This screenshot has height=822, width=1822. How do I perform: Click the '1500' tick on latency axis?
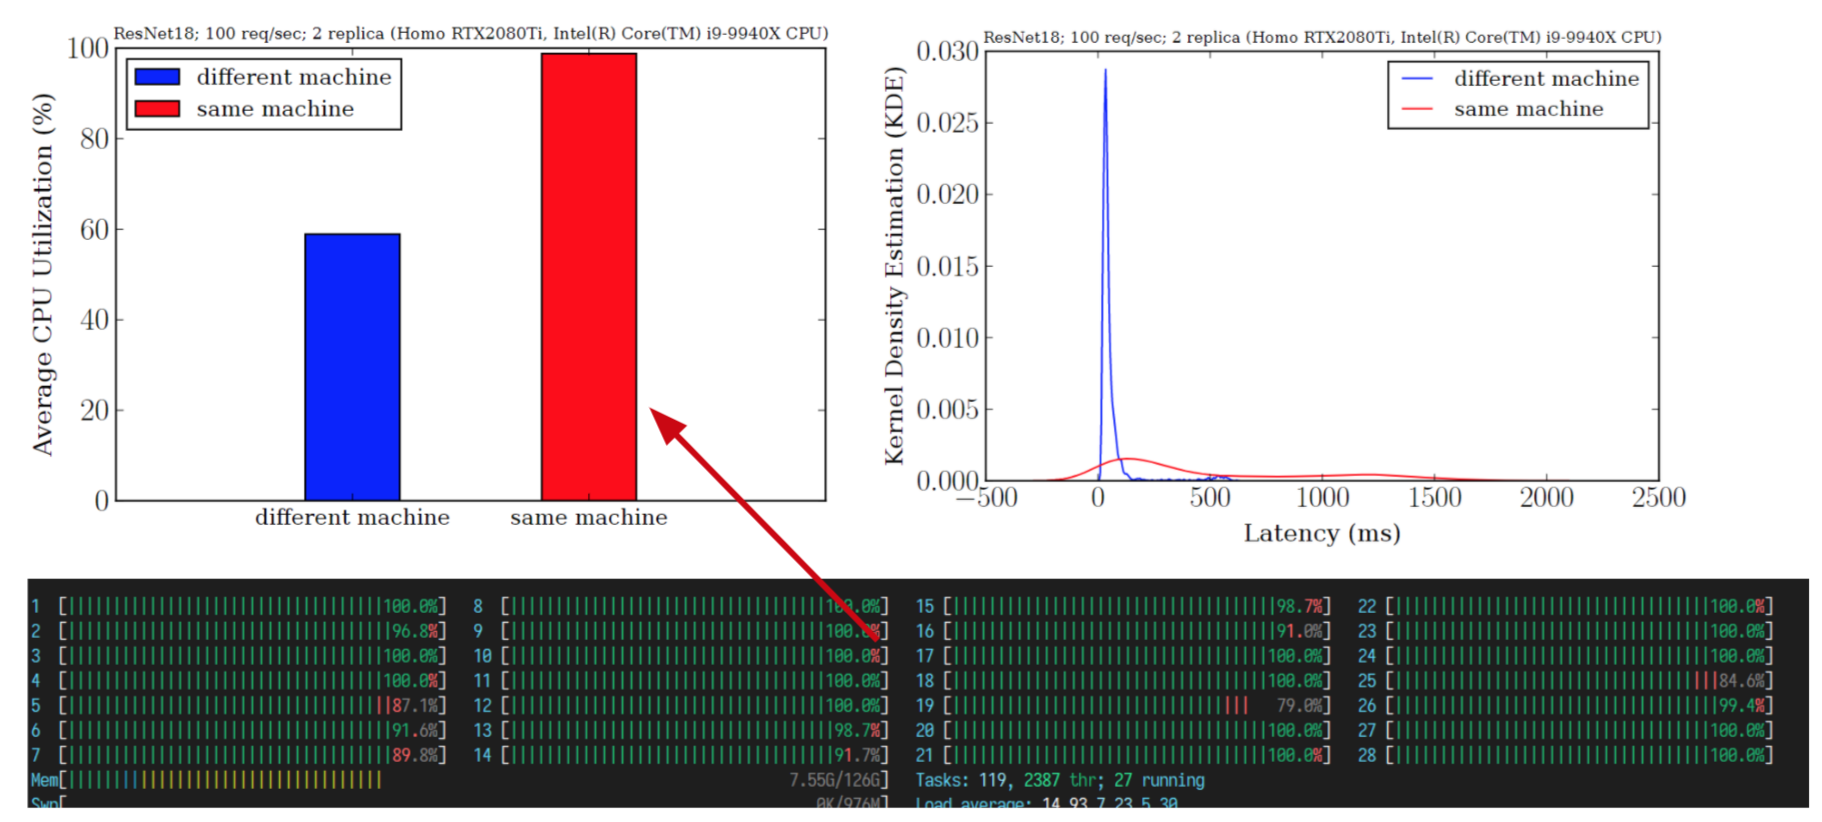pos(1434,497)
